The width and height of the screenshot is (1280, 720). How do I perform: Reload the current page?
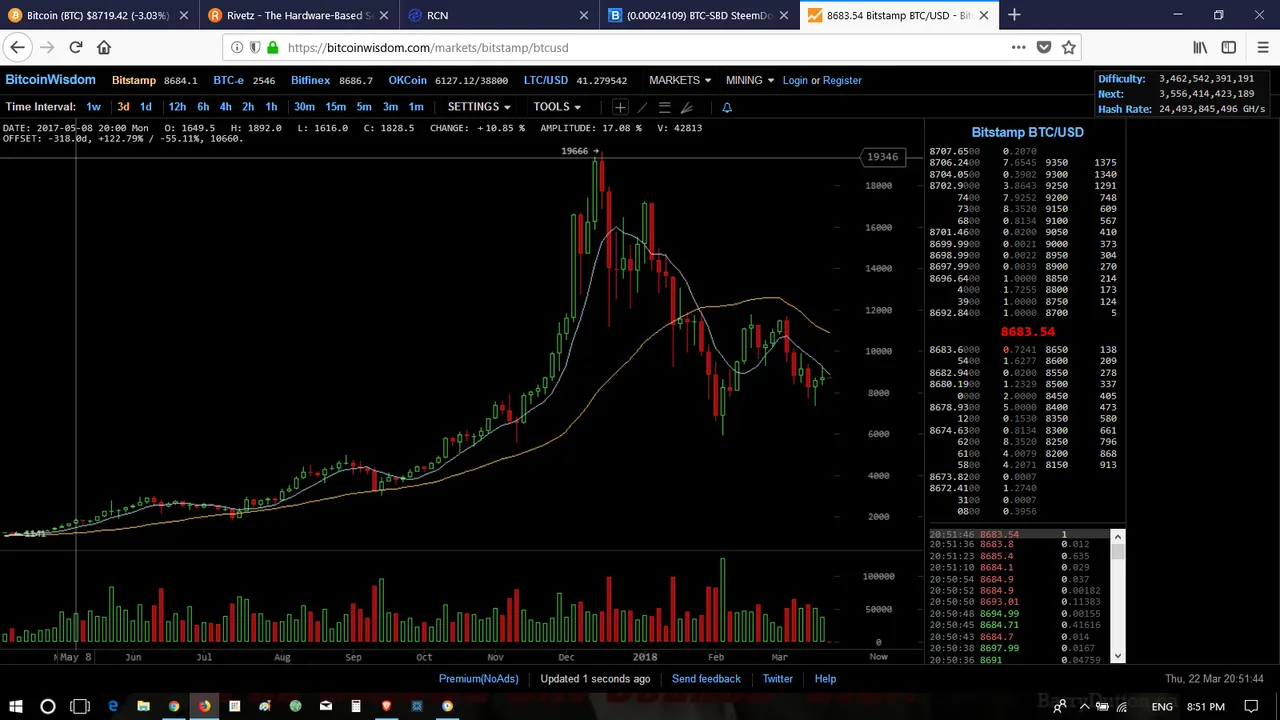pos(76,47)
